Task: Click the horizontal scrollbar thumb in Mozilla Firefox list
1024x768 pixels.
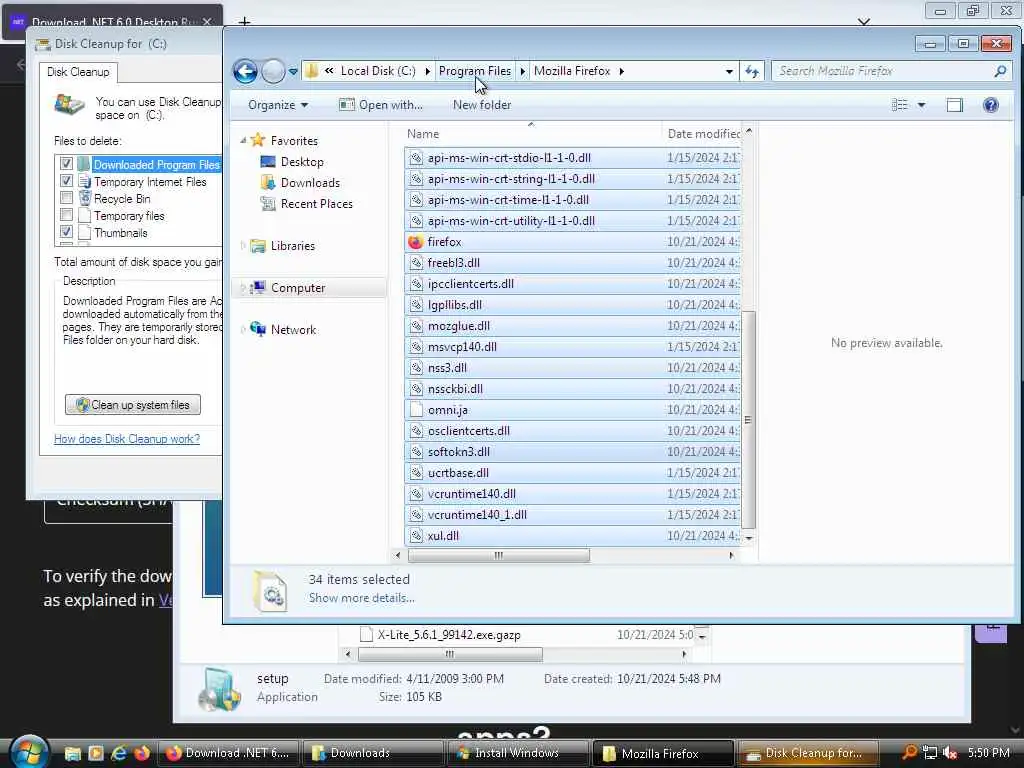Action: click(x=499, y=556)
